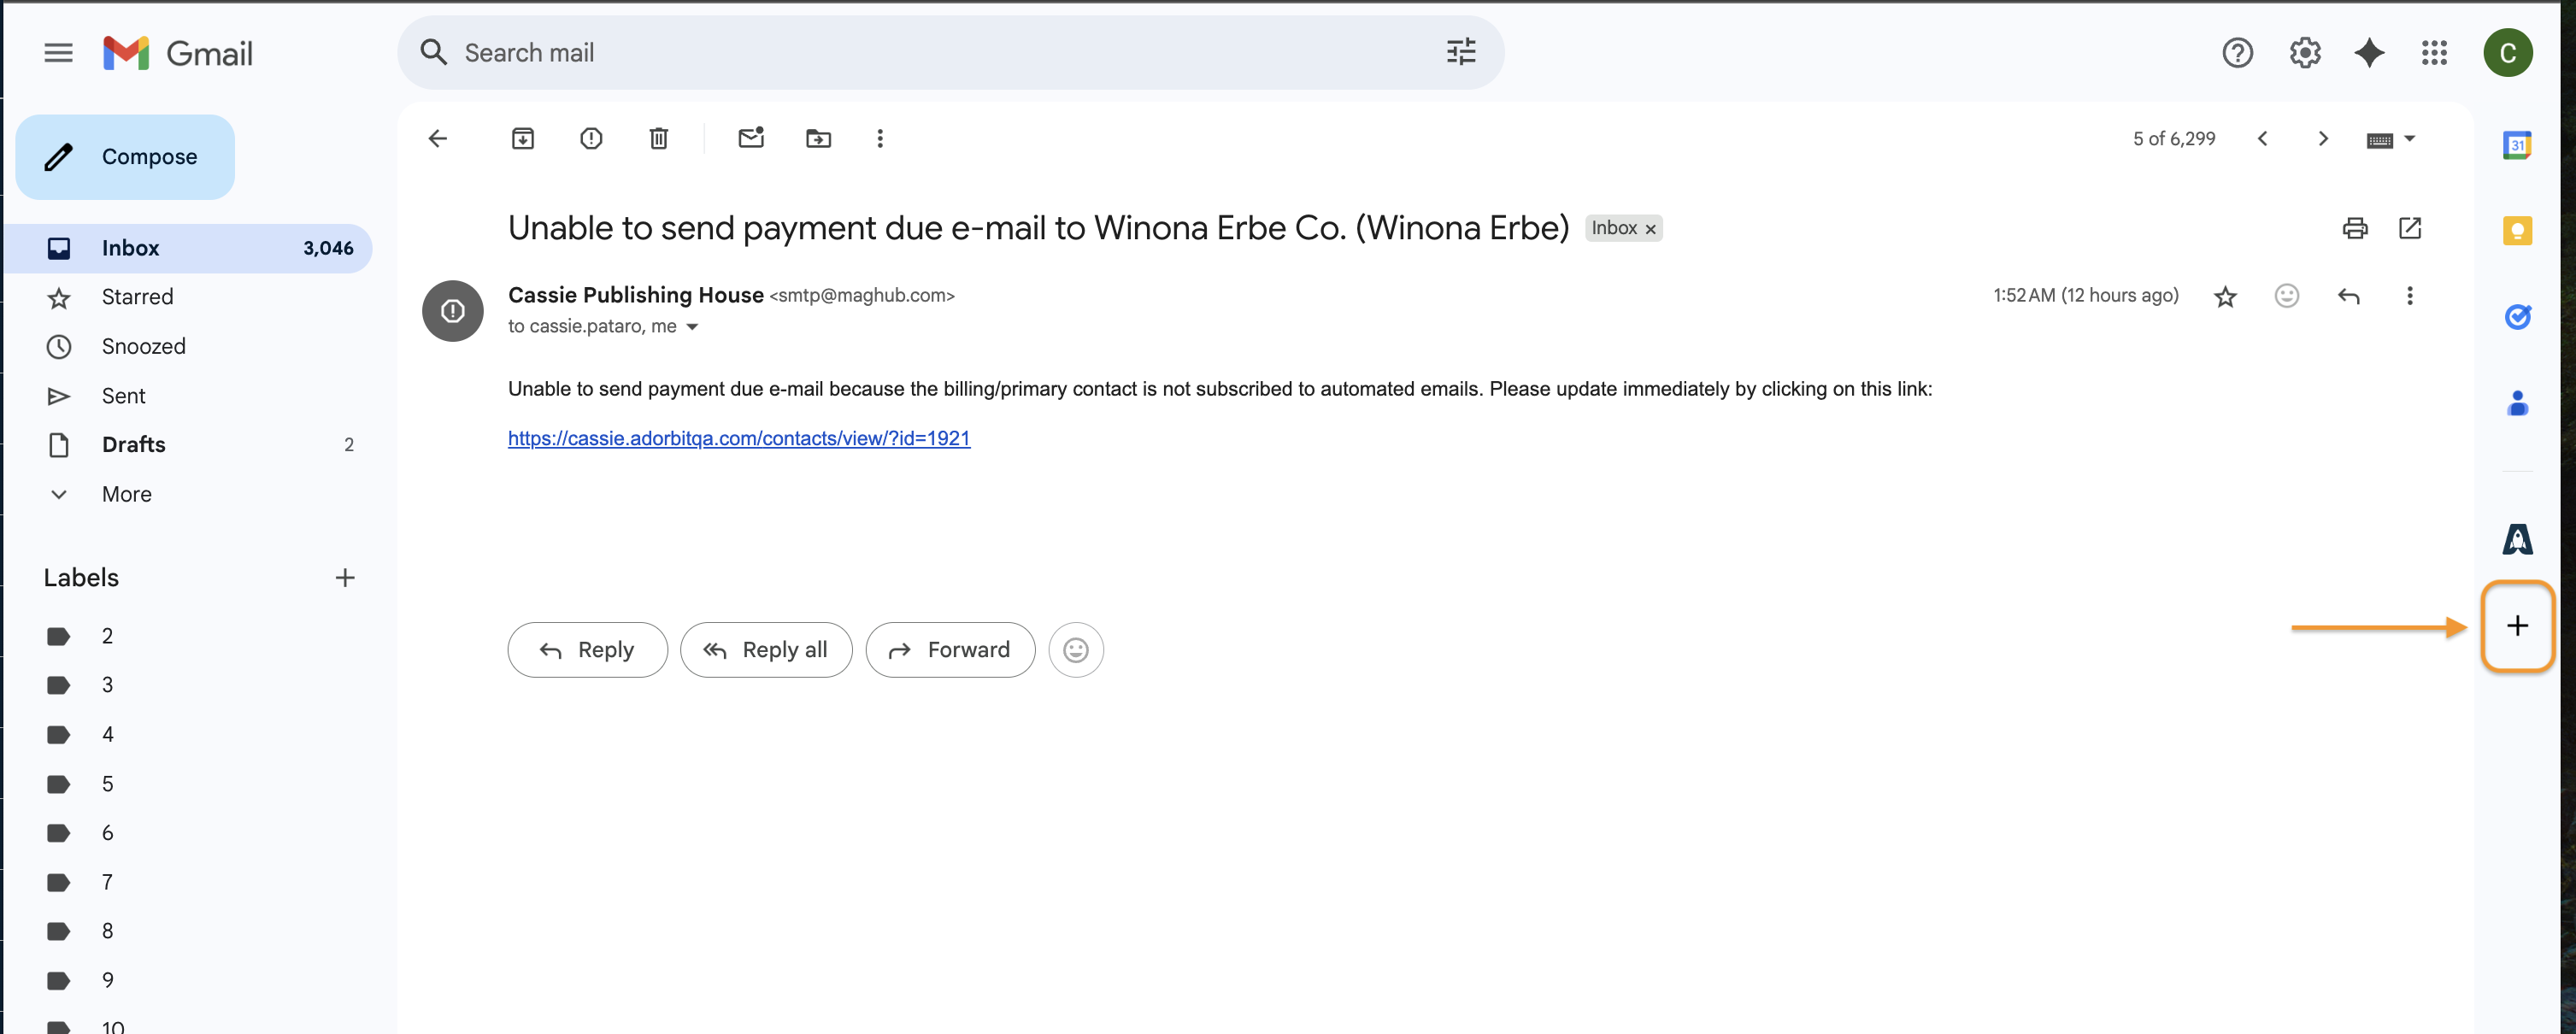Open label 5
Viewport: 2576px width, 1034px height.
188,784
